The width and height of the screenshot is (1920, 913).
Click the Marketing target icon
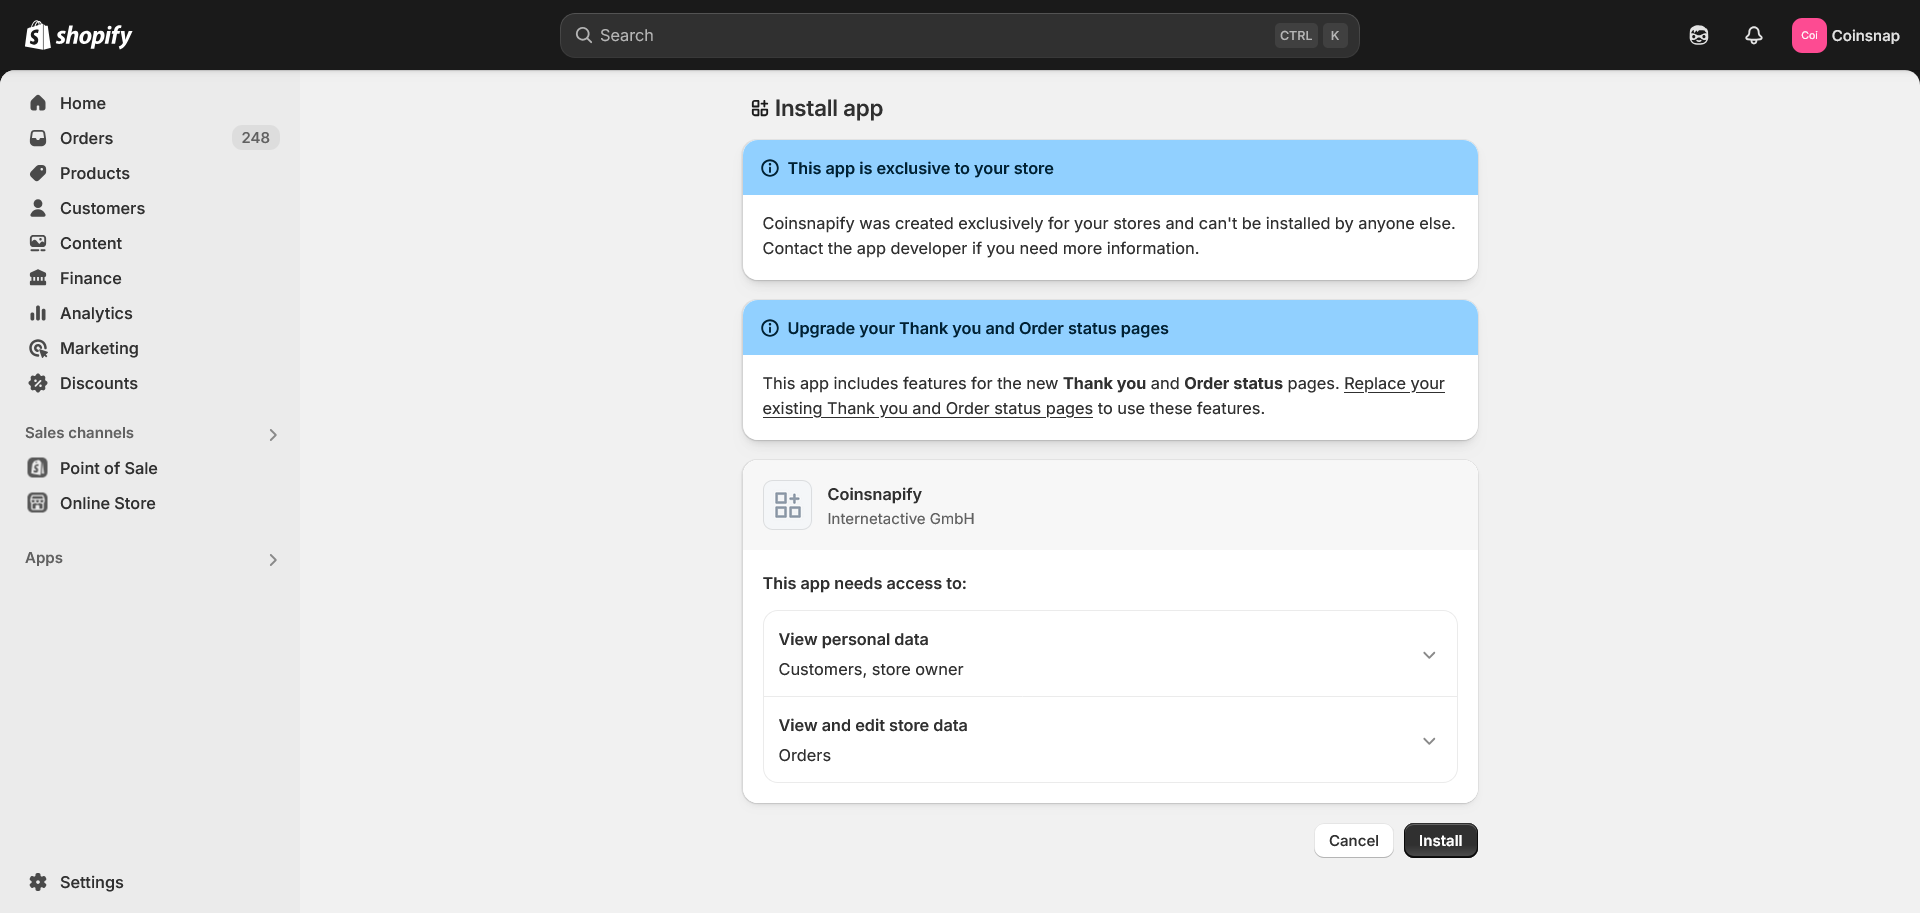[x=38, y=348]
